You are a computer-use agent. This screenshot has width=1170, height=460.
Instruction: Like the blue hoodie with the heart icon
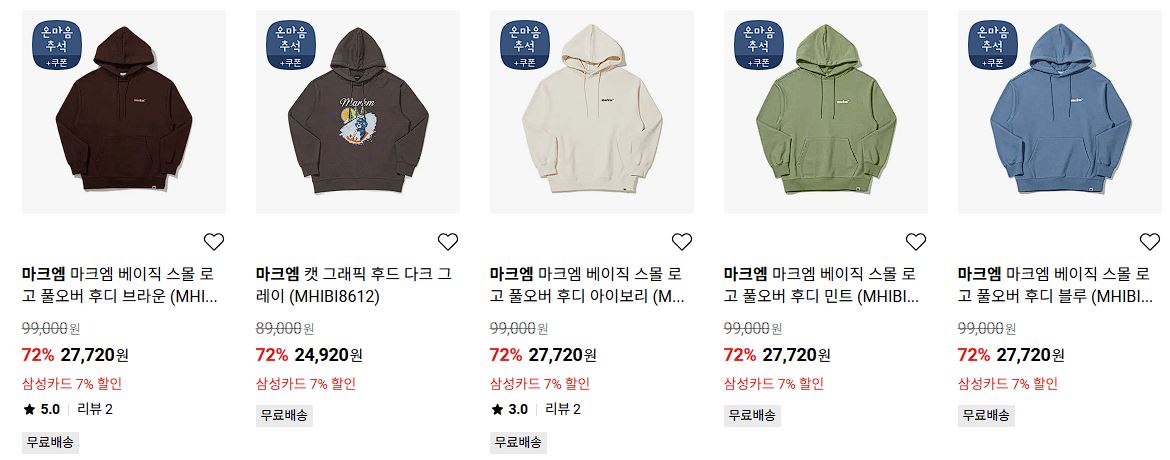[x=1150, y=241]
